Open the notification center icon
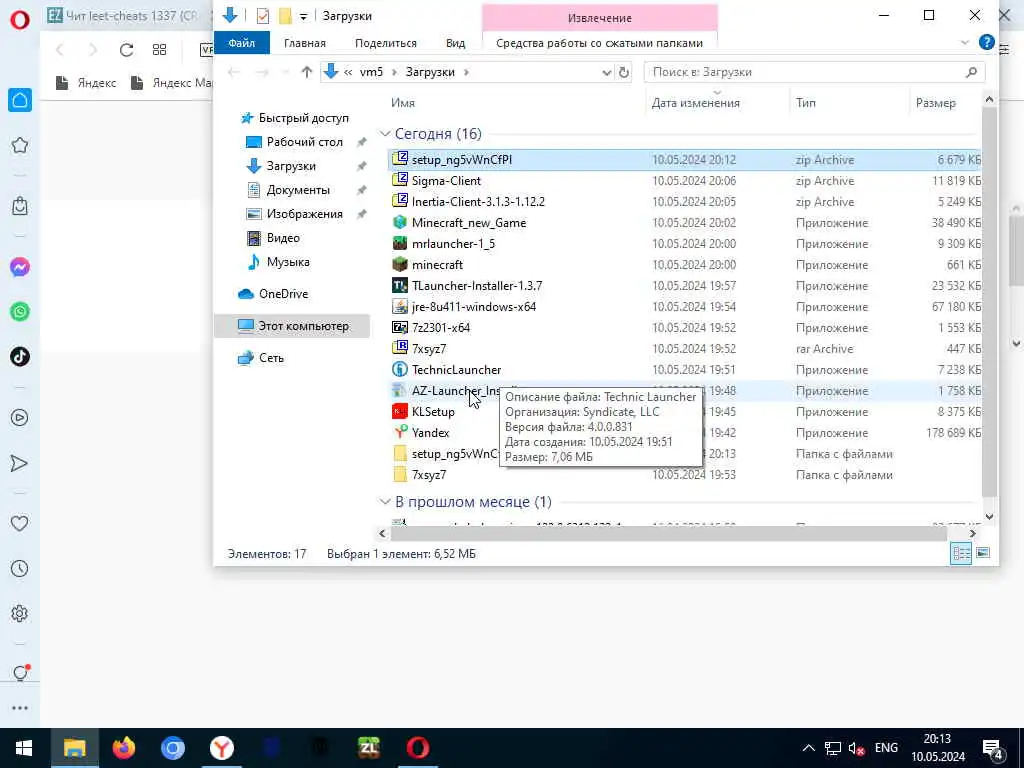 coord(993,748)
